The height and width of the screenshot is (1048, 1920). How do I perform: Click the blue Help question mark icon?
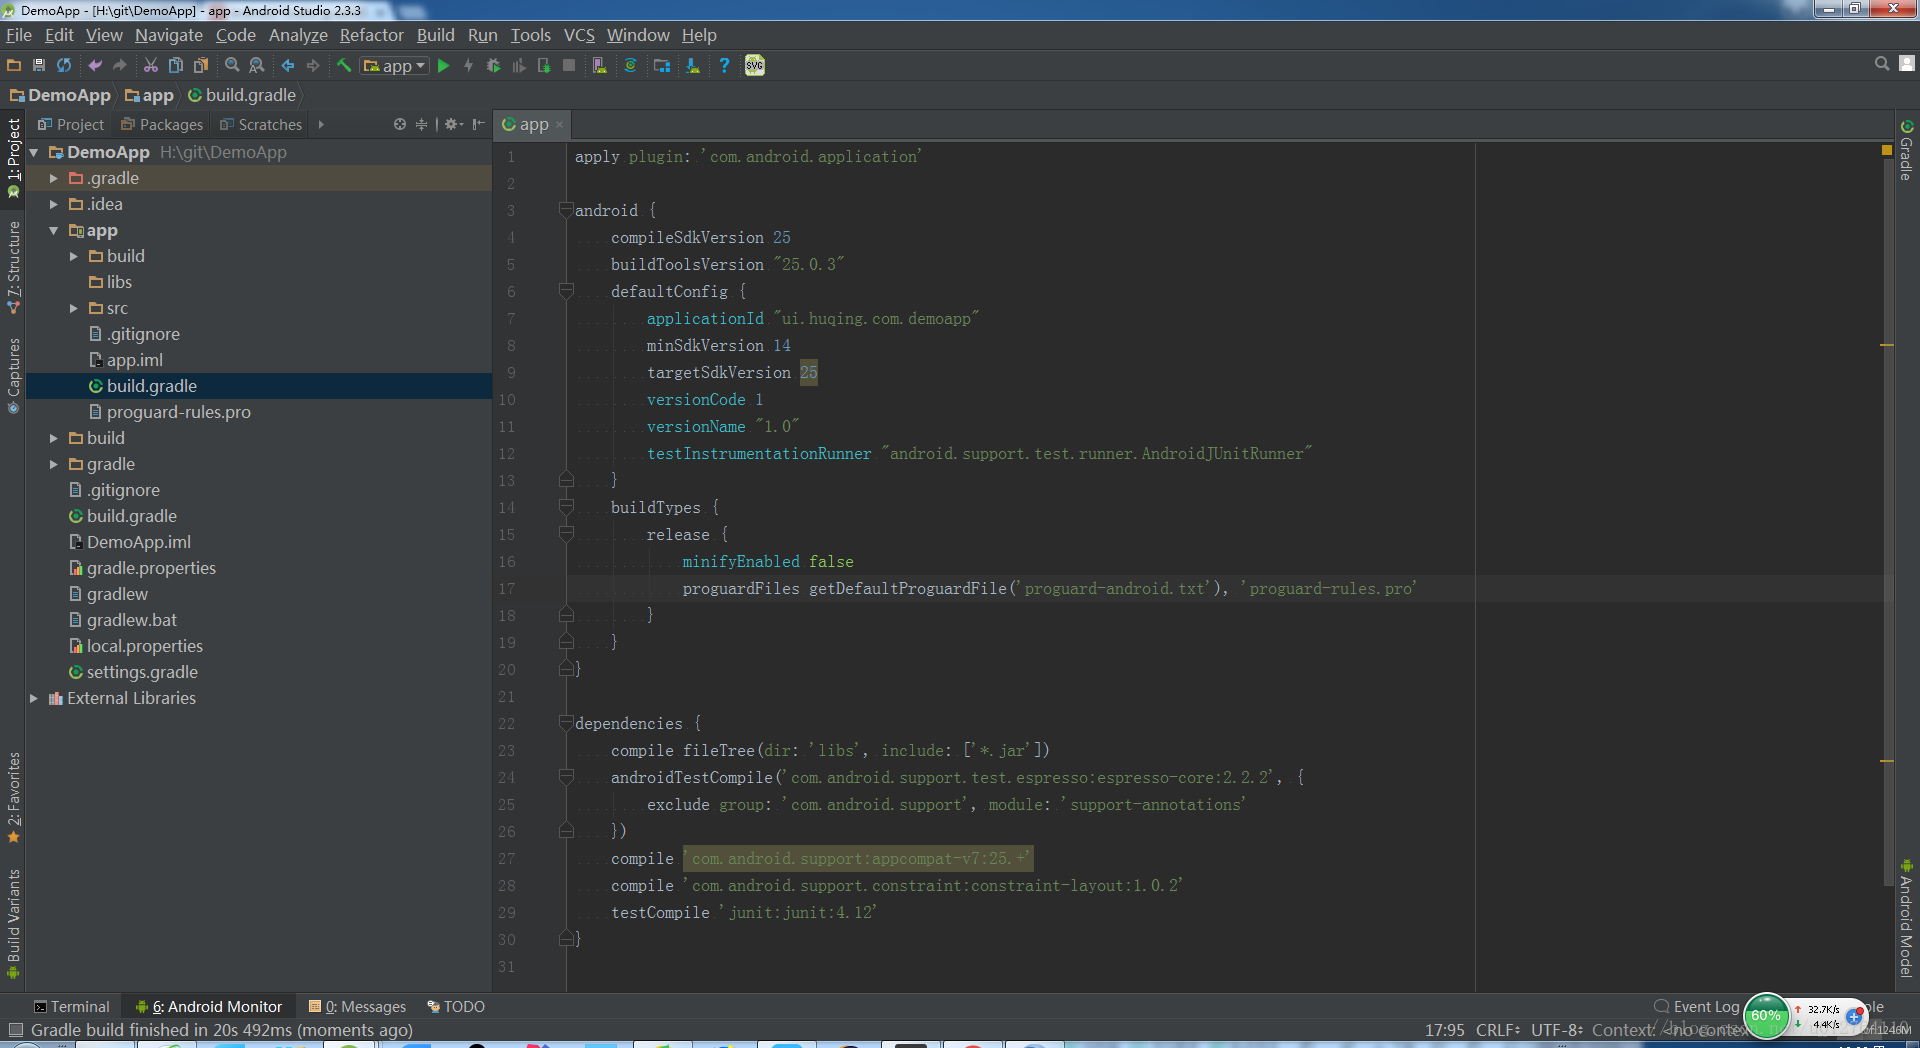click(x=724, y=65)
